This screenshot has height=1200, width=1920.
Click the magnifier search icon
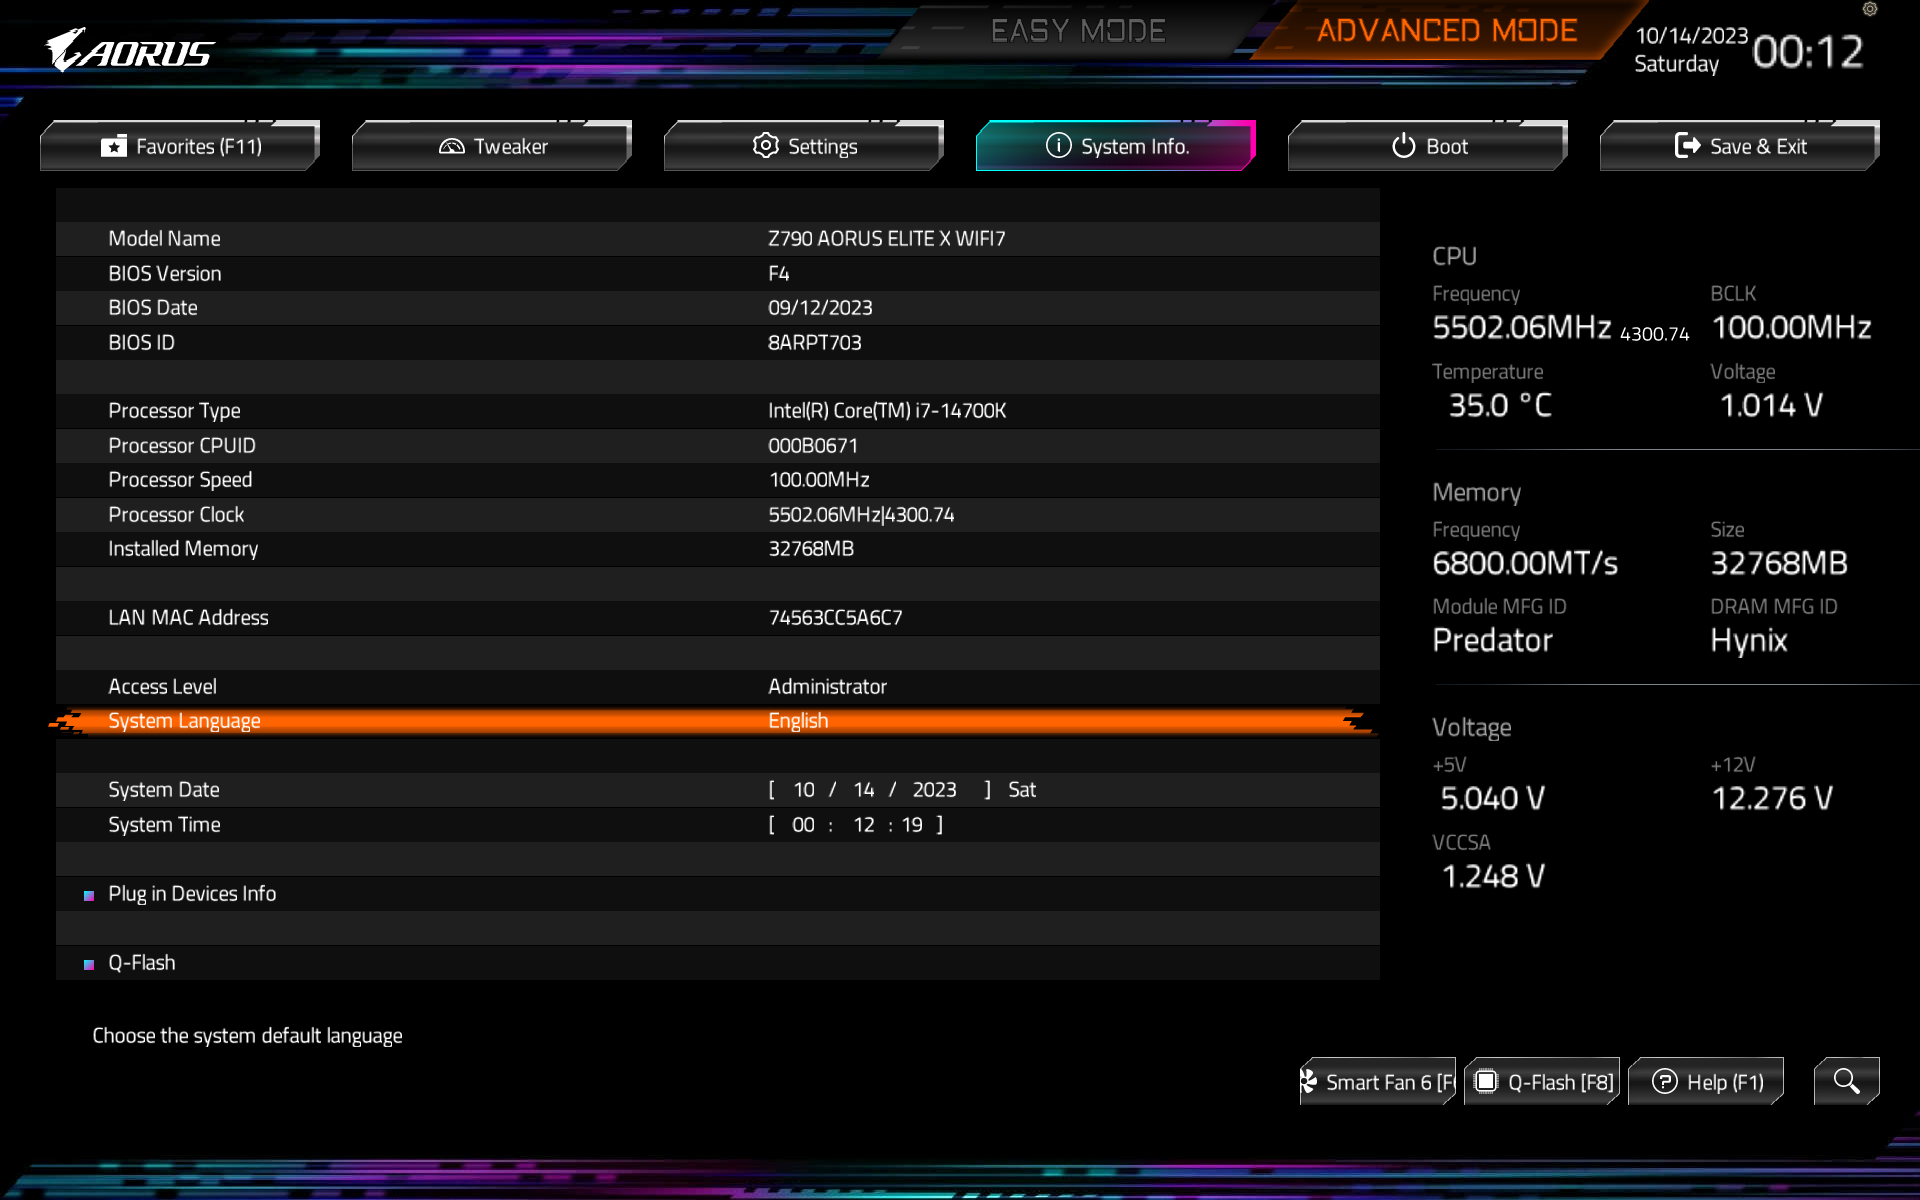tap(1847, 1081)
